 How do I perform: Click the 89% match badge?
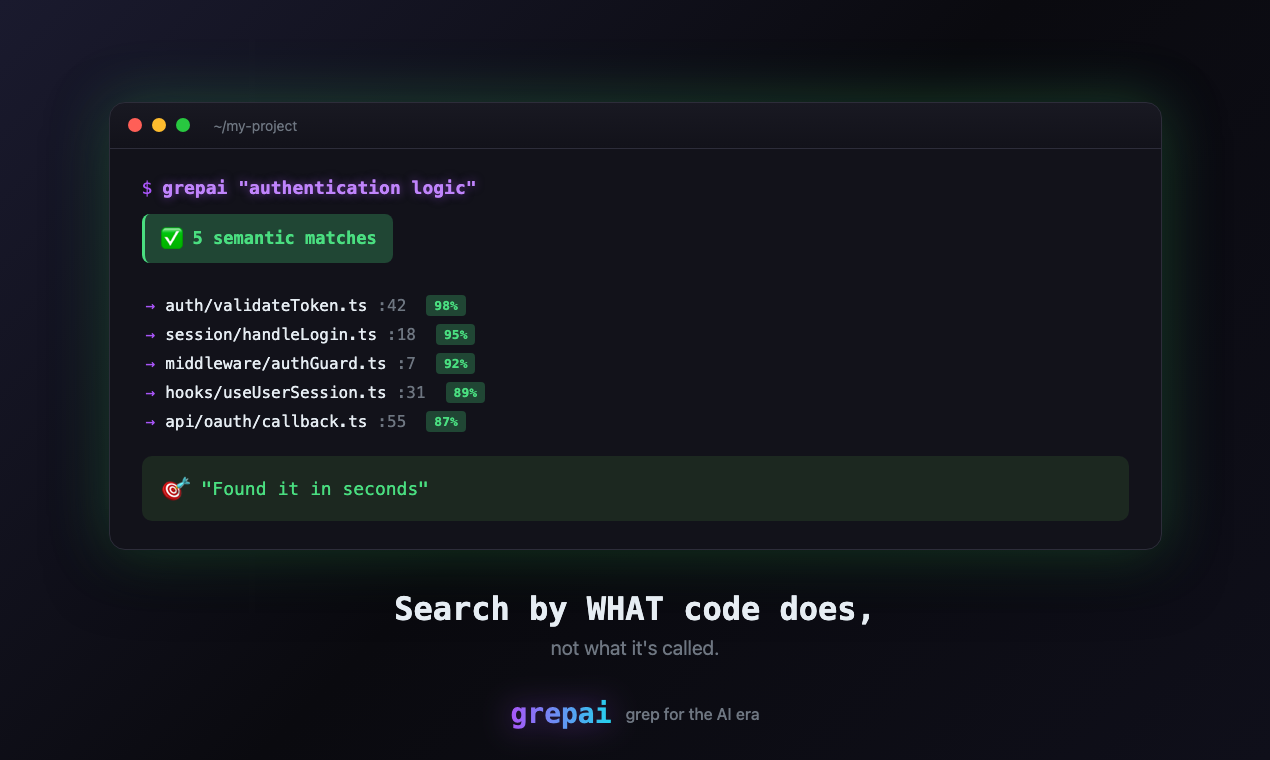tap(465, 393)
